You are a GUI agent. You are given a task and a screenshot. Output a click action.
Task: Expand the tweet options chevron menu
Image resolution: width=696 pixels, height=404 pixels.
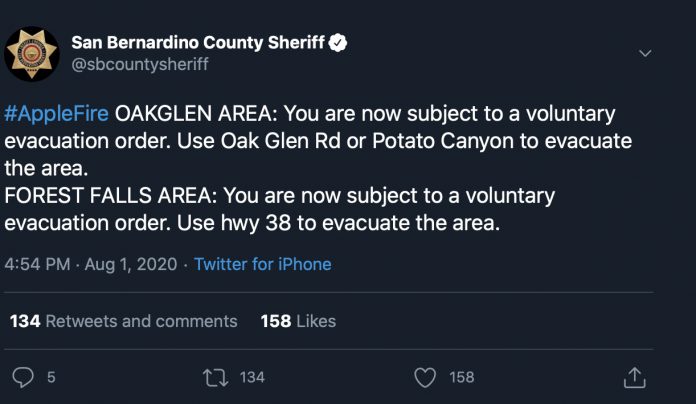click(x=645, y=54)
